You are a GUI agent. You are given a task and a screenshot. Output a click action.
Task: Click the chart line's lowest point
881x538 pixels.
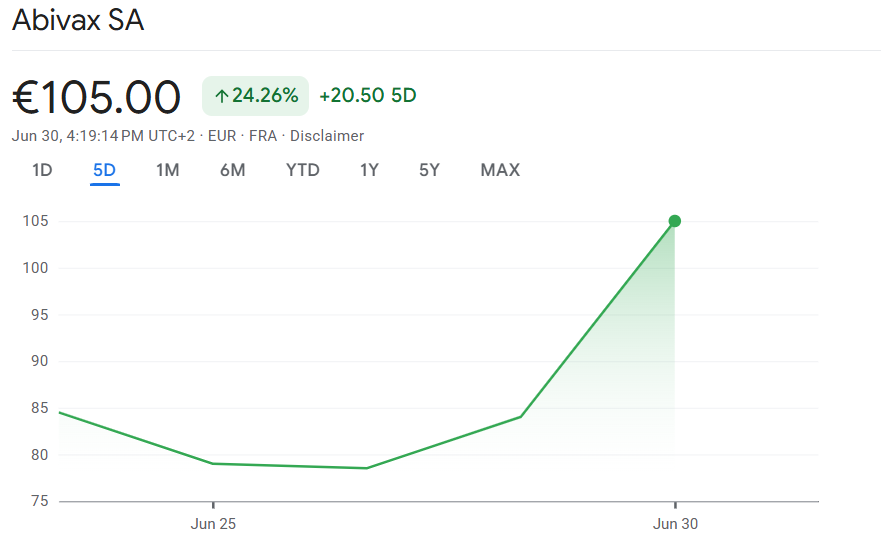coord(367,468)
